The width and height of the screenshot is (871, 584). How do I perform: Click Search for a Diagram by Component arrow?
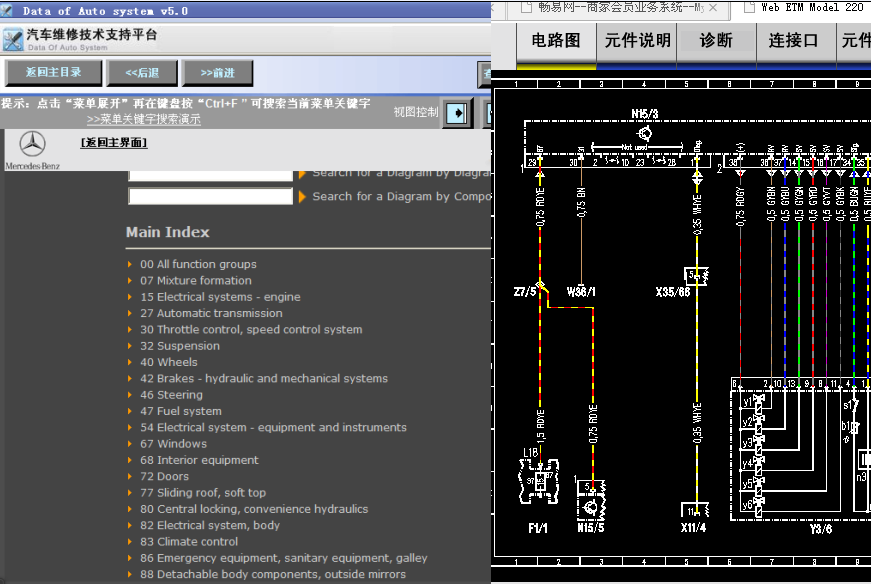302,197
